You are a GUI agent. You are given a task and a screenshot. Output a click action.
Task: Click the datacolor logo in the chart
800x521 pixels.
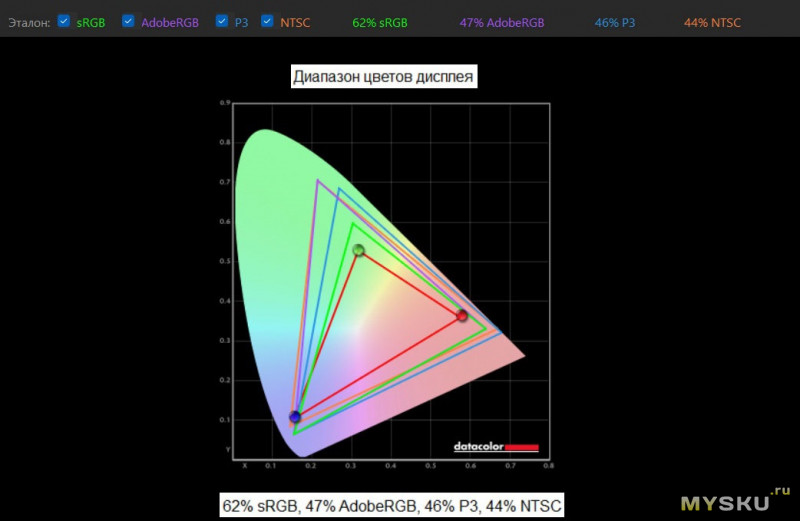tap(496, 446)
